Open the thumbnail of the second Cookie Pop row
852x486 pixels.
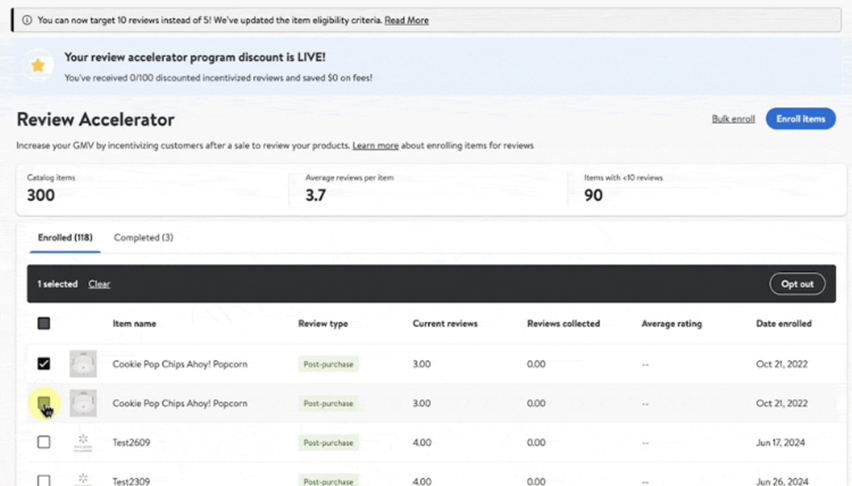pos(83,403)
